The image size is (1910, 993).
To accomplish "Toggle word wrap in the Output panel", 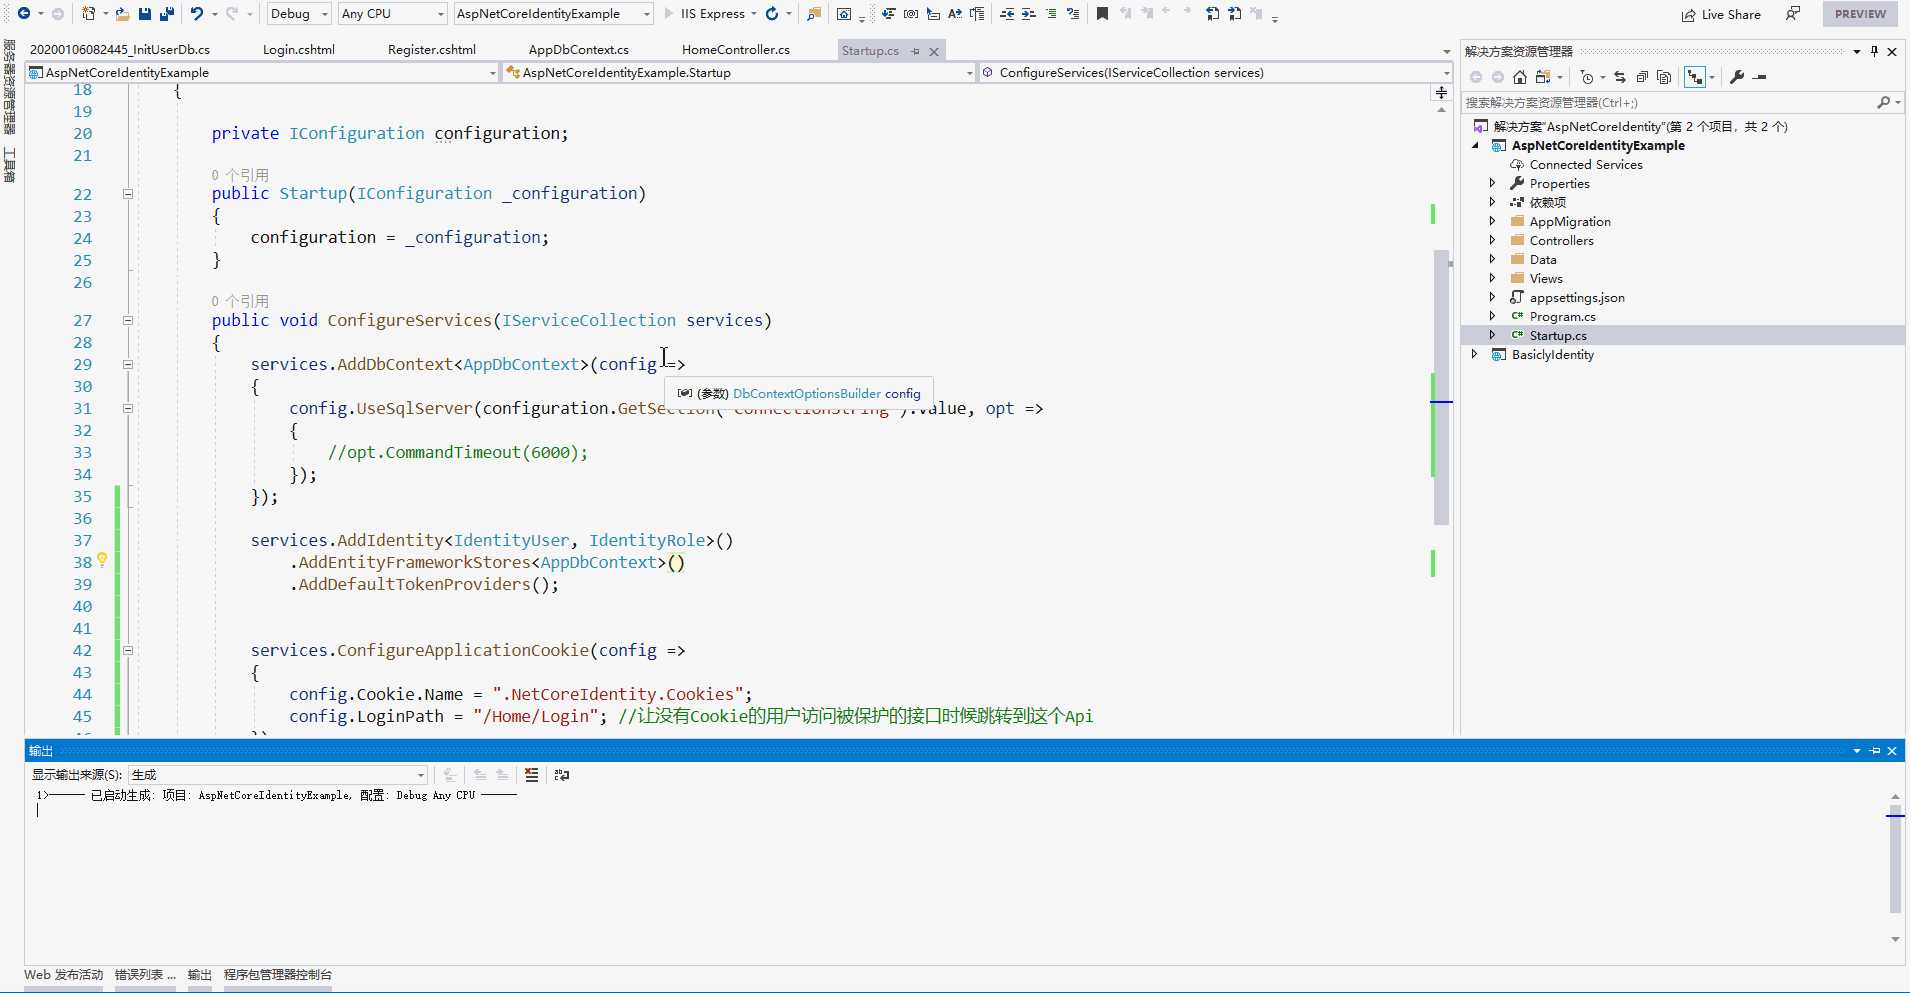I will point(562,775).
